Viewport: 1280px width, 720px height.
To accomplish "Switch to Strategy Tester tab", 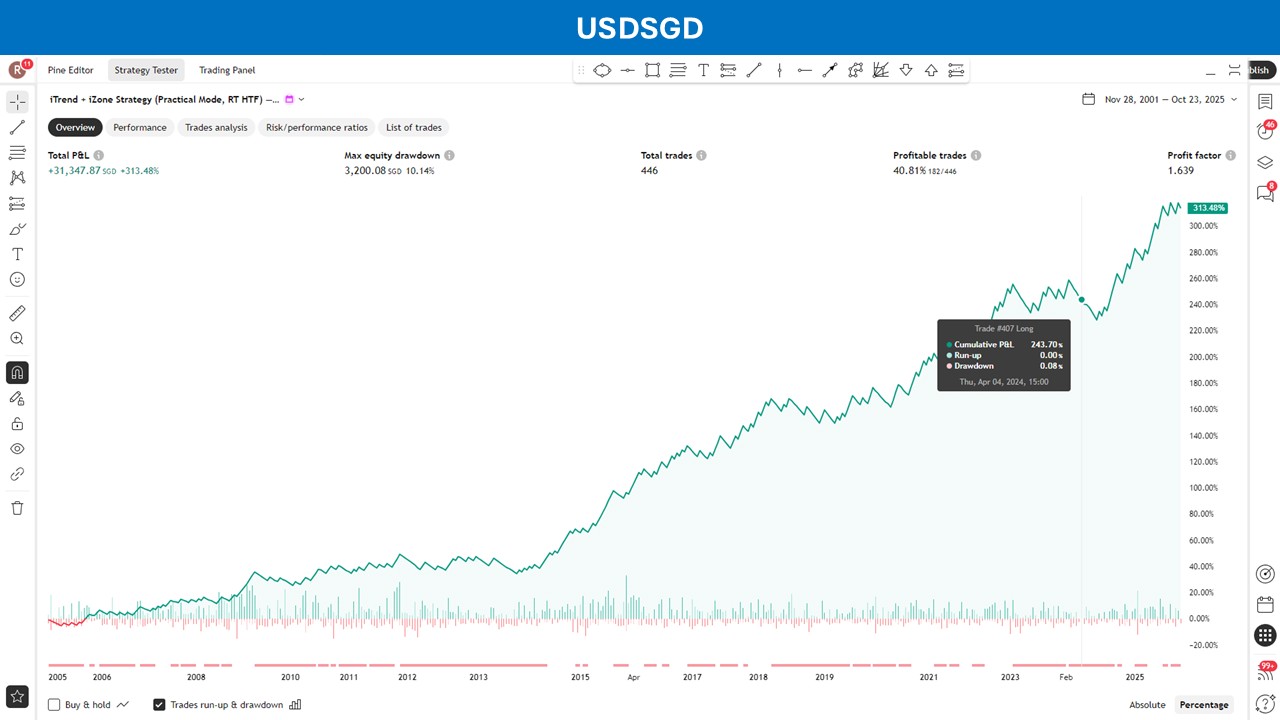I will point(146,70).
